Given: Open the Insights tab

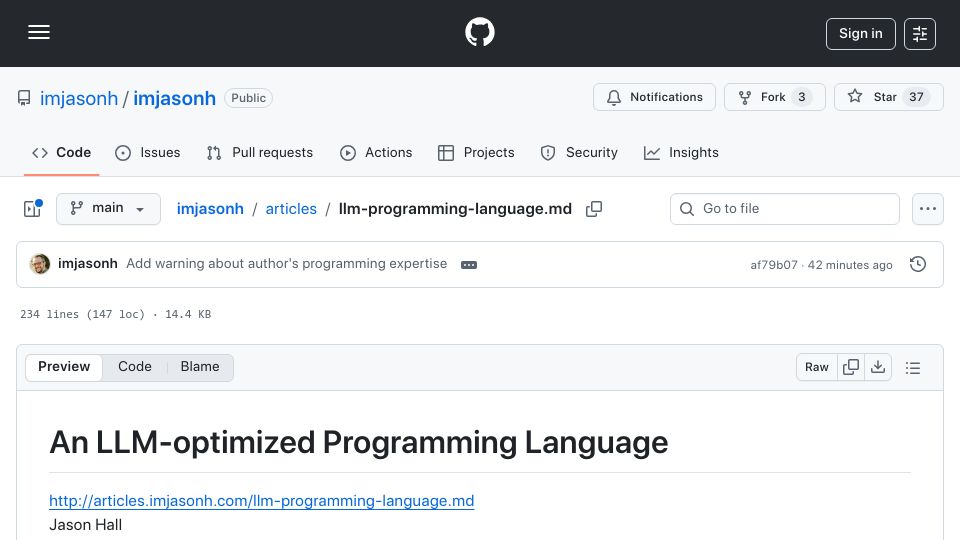Looking at the screenshot, I should [681, 152].
